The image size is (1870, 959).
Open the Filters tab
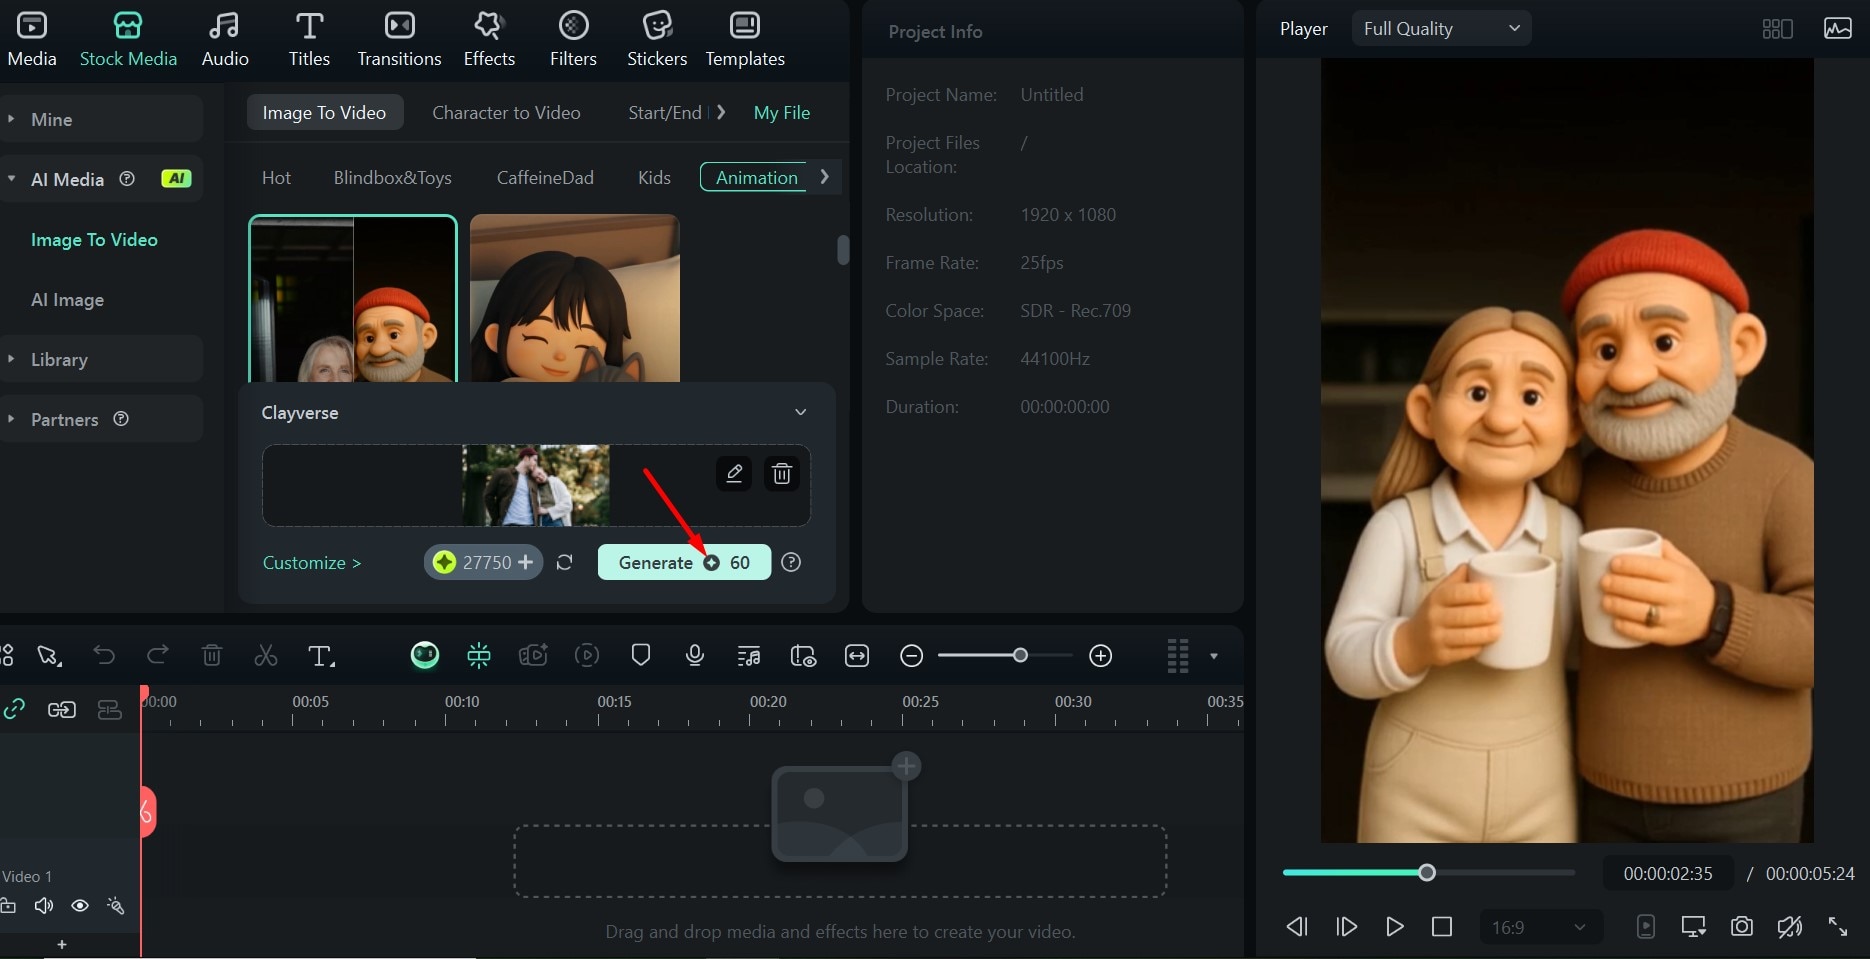pos(573,40)
